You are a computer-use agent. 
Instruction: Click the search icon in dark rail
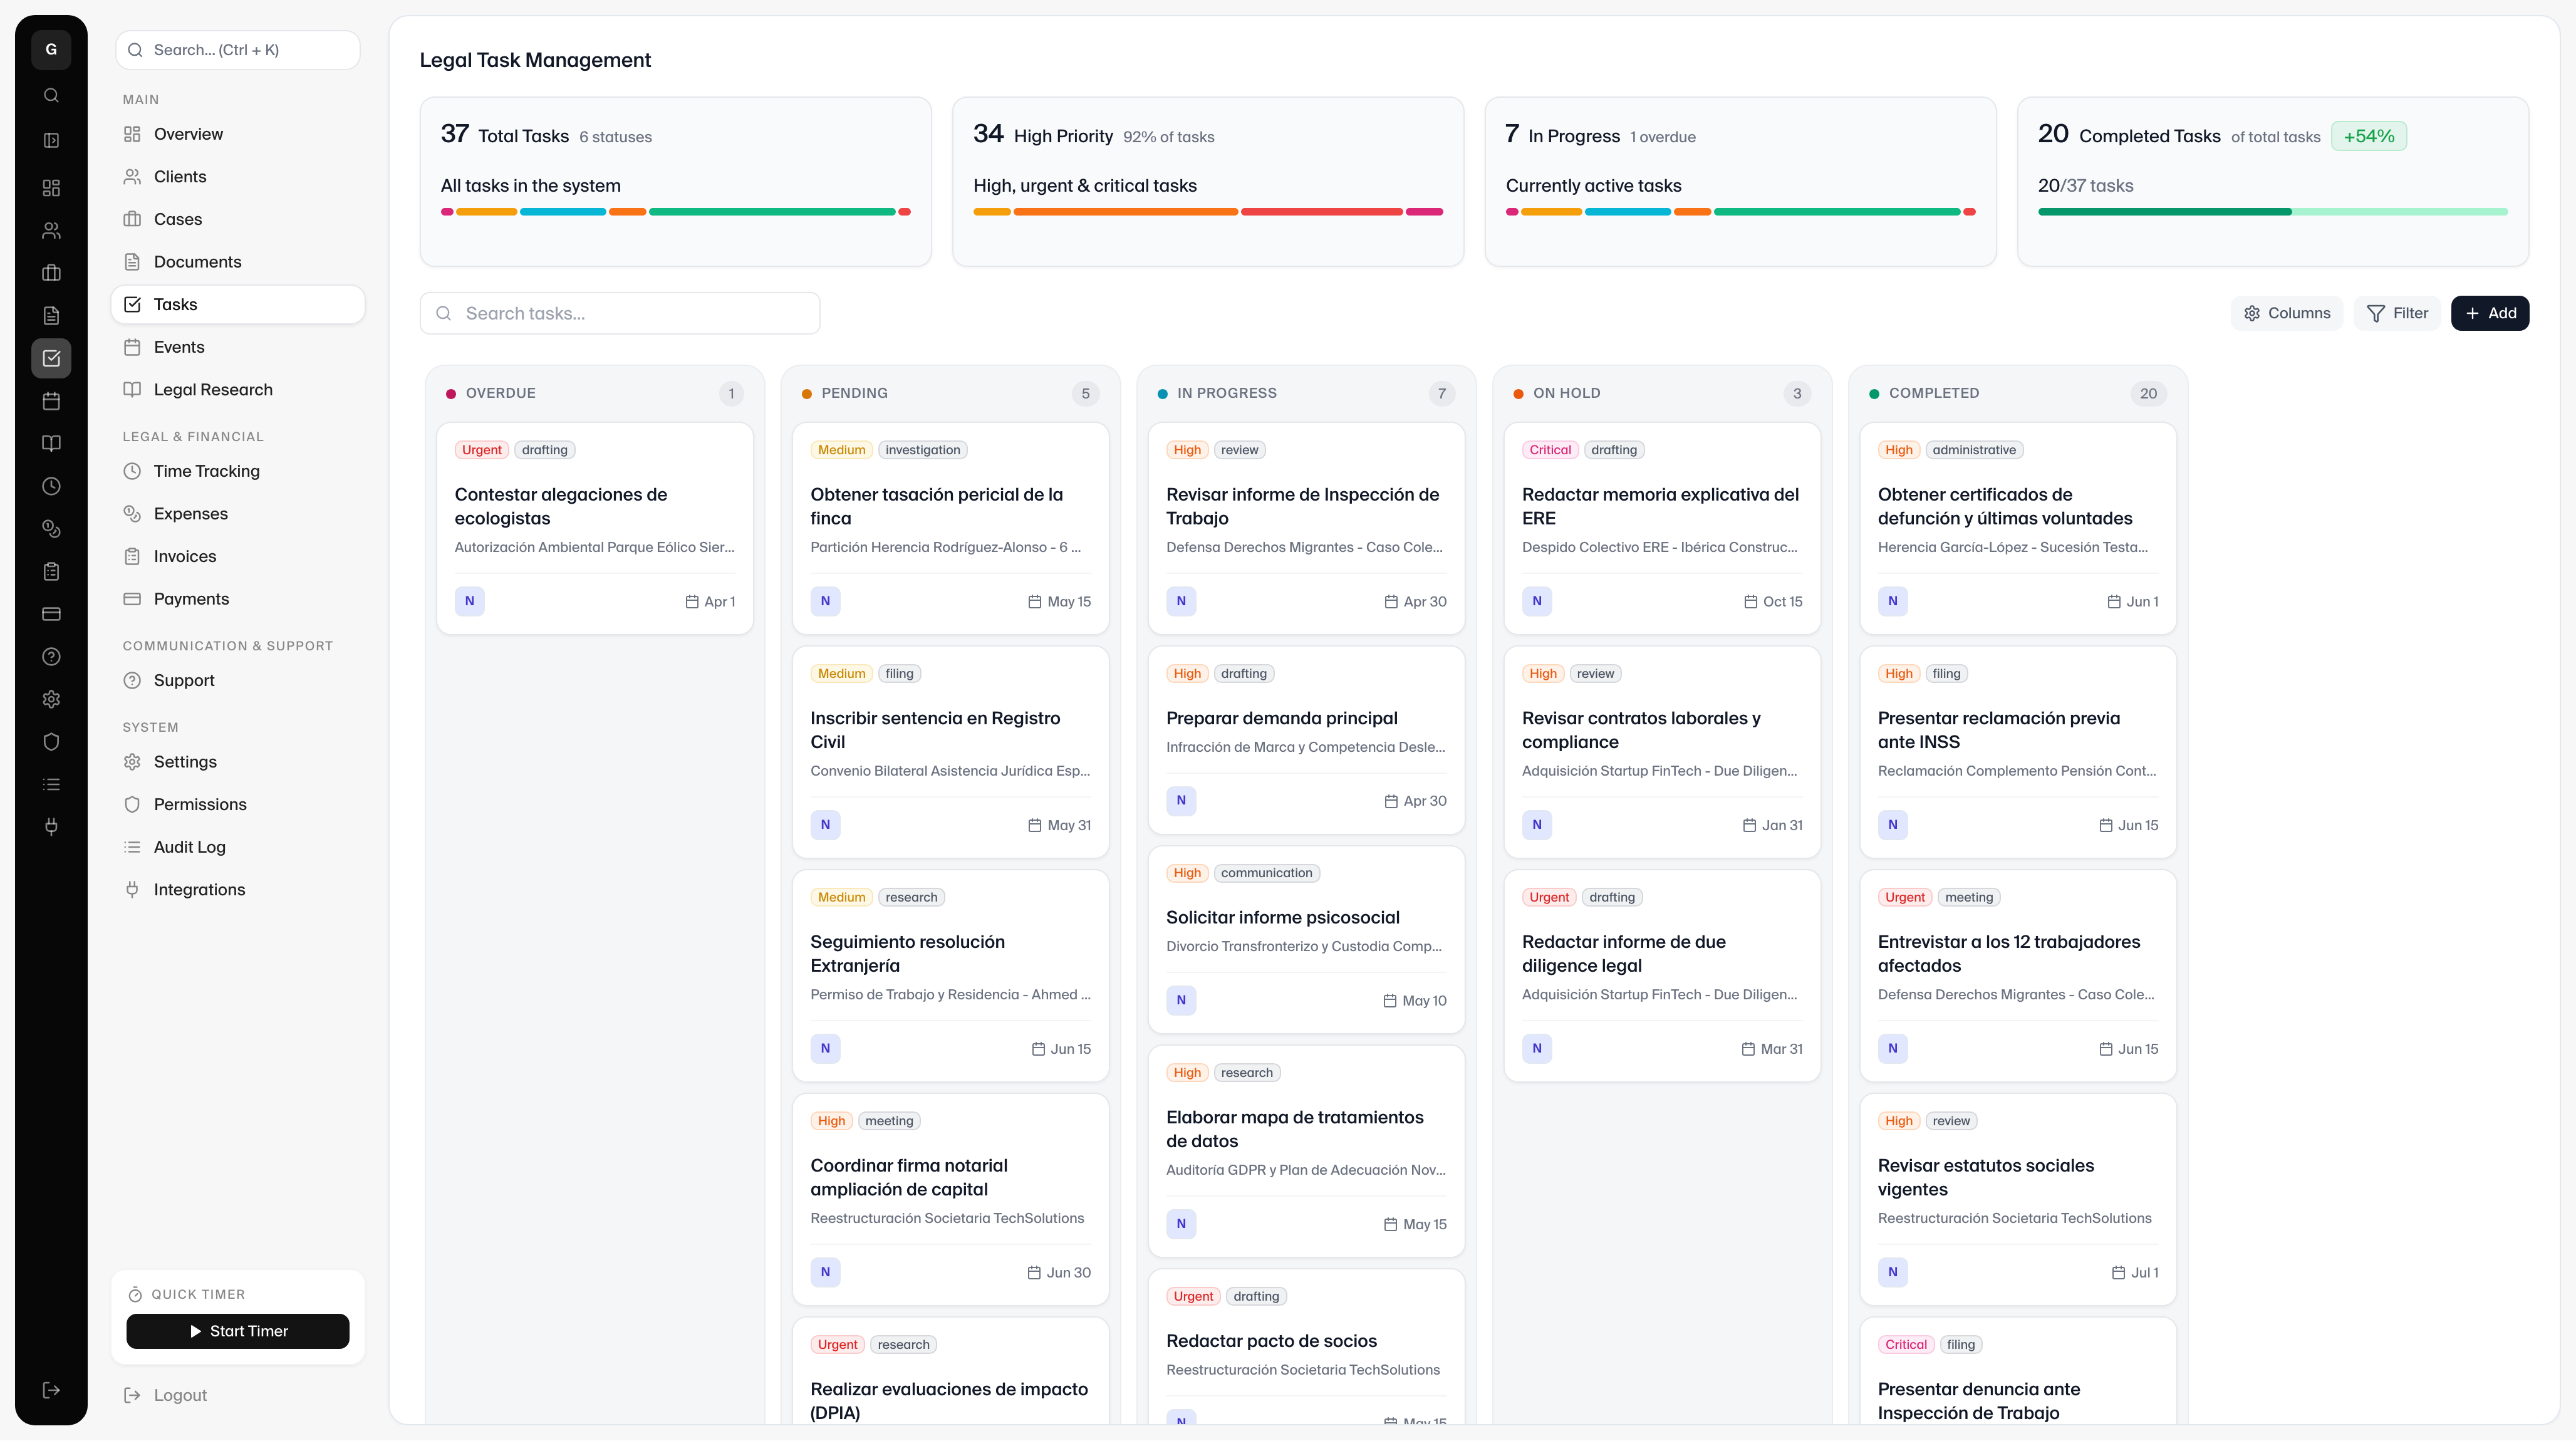point(51,96)
